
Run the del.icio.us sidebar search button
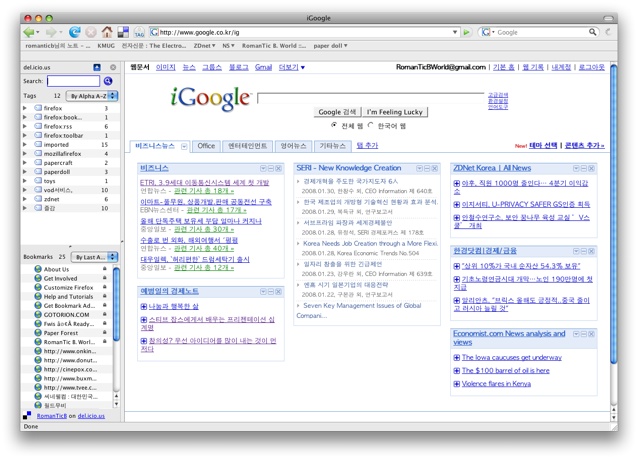click(x=108, y=81)
